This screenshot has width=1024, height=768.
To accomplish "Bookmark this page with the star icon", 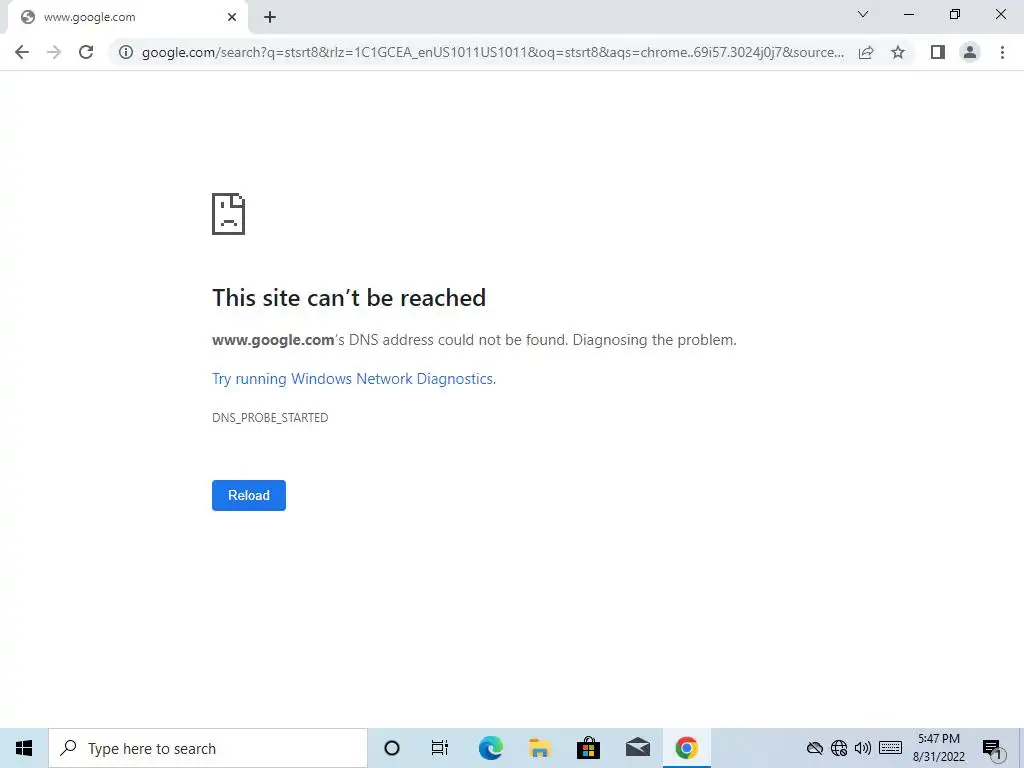I will point(898,52).
